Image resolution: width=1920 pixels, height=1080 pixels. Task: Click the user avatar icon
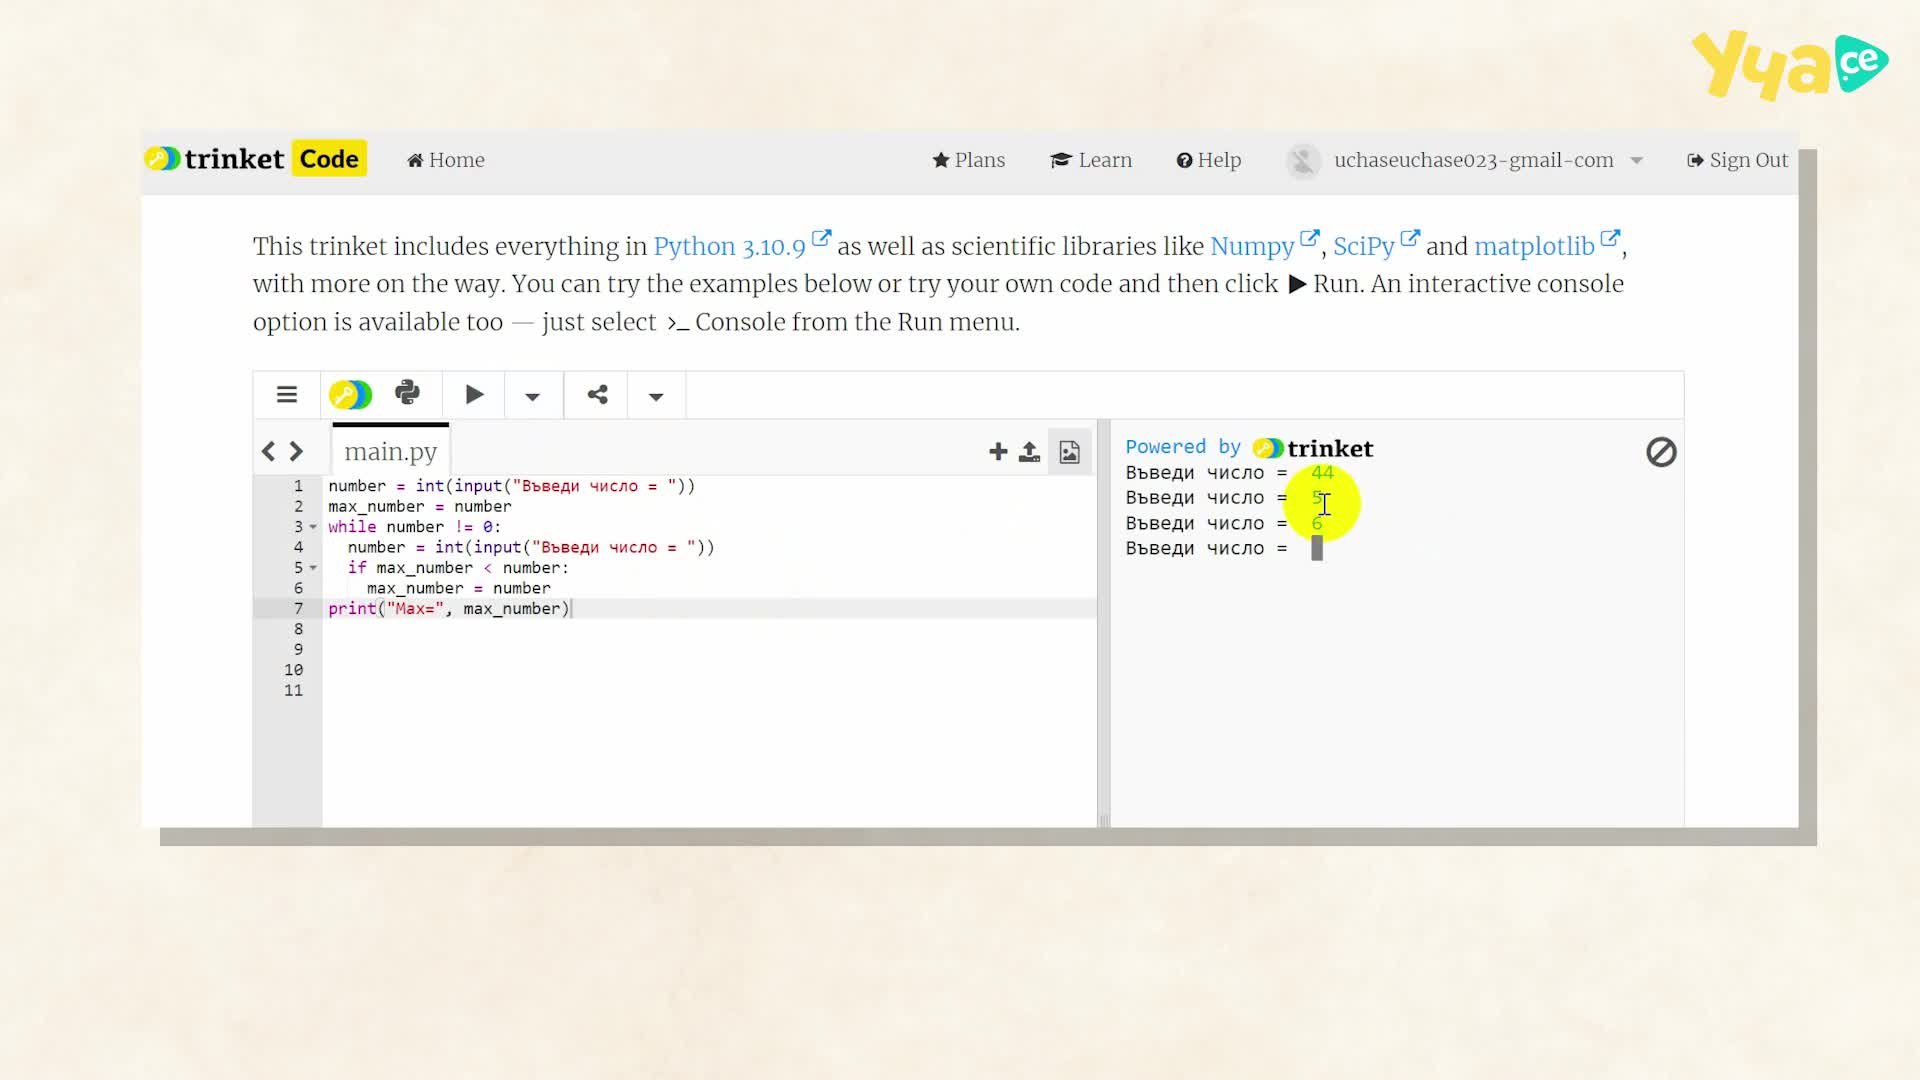pyautogui.click(x=1303, y=160)
